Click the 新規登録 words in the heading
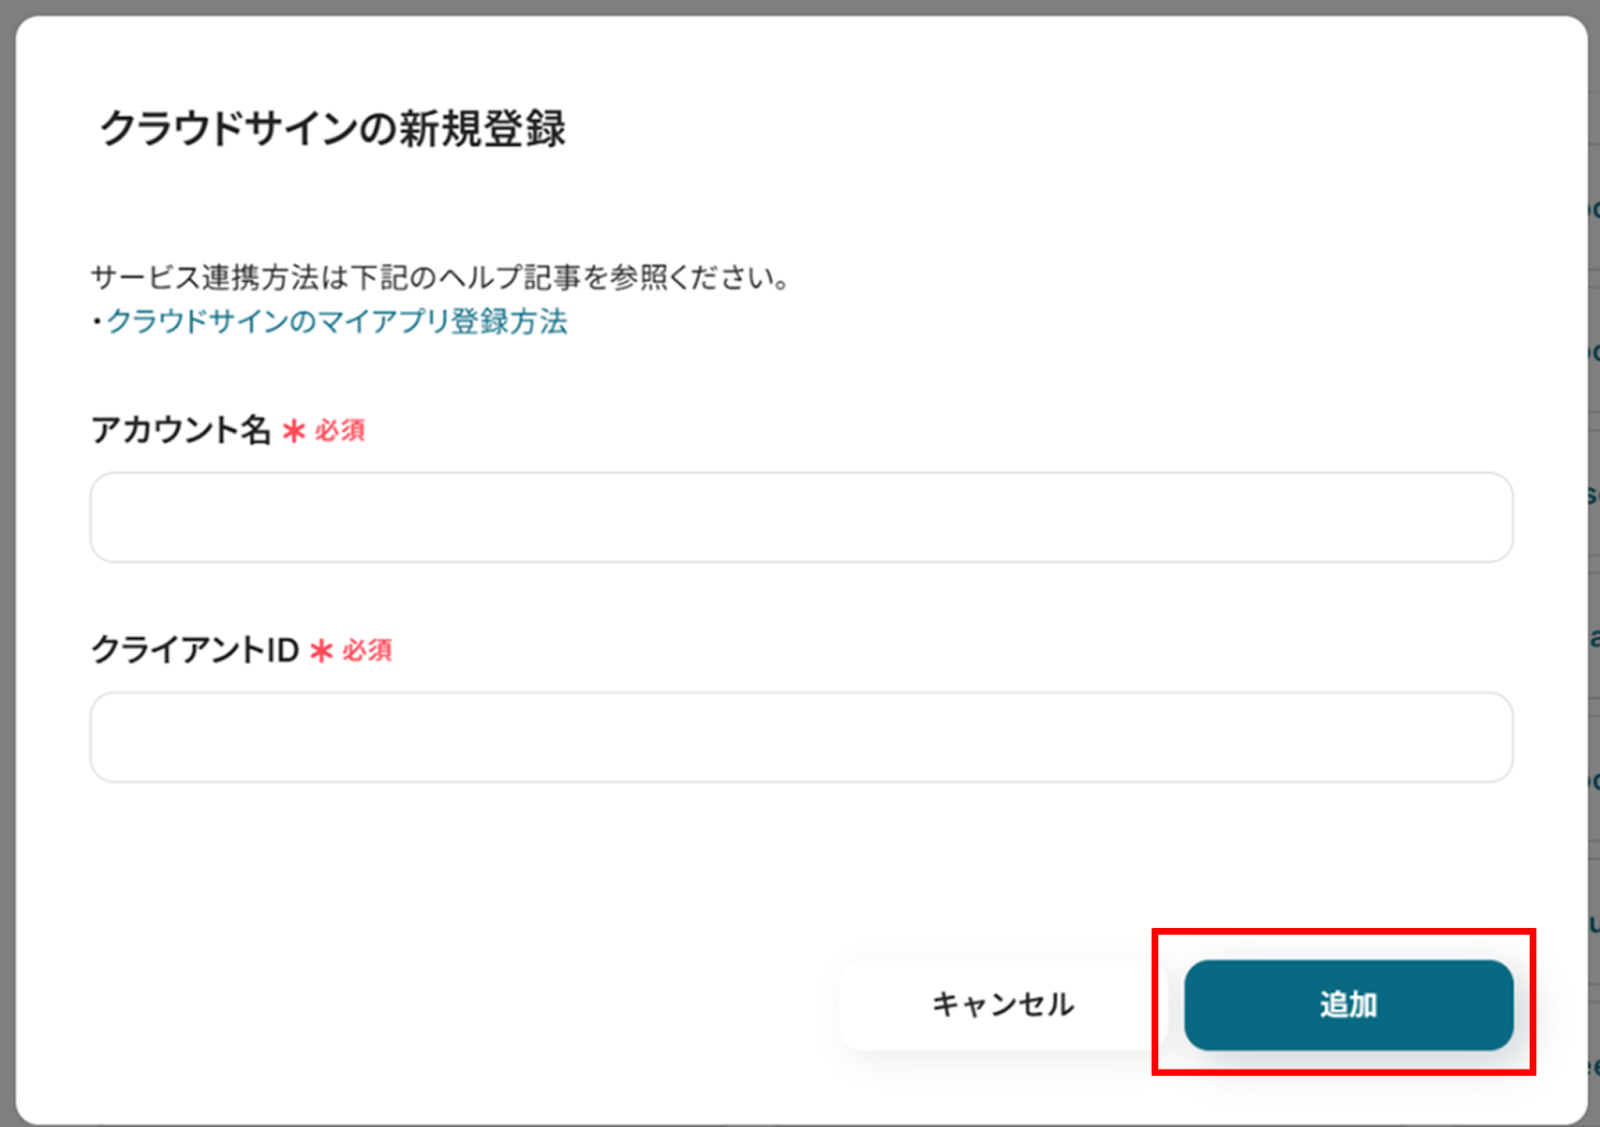 pos(483,129)
